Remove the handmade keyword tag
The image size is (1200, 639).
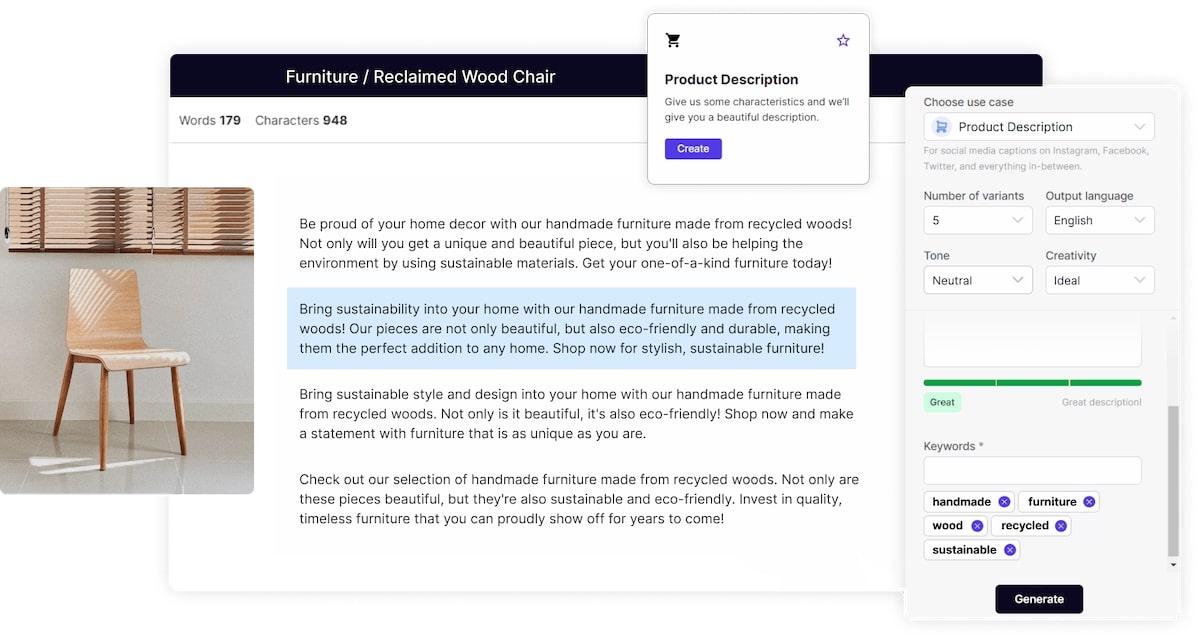click(x=1004, y=502)
